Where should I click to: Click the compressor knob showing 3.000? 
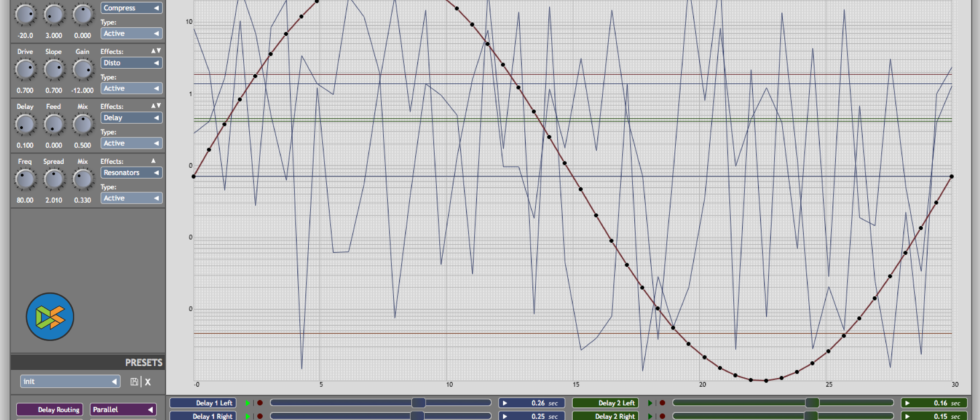point(54,14)
